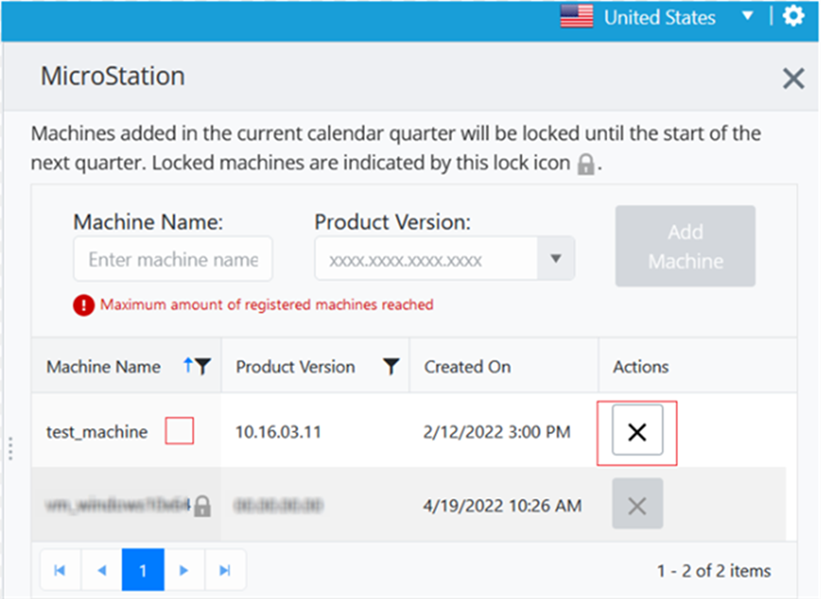
Task: Click the Add Machine button
Action: [685, 246]
